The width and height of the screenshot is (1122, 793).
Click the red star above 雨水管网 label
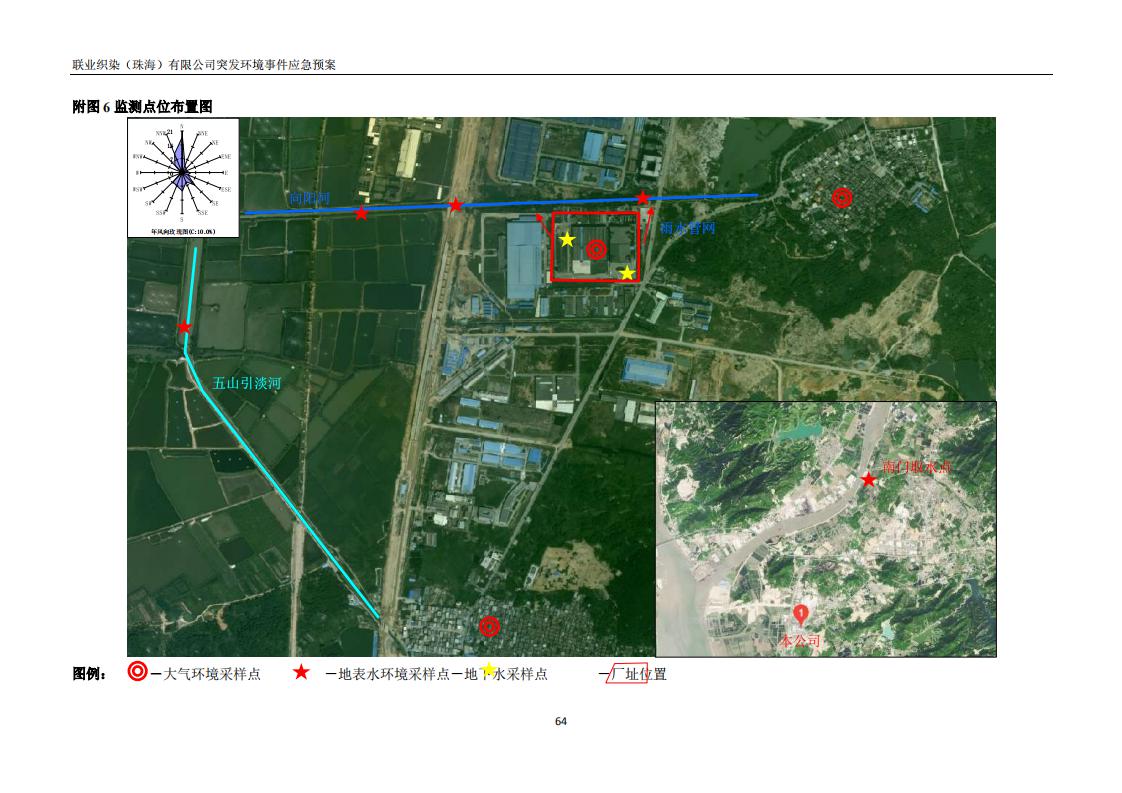pyautogui.click(x=643, y=198)
